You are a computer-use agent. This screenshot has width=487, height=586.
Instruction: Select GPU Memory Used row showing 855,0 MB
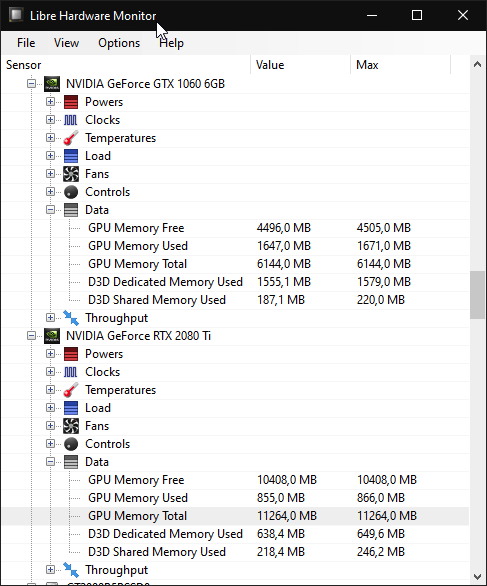(x=235, y=498)
